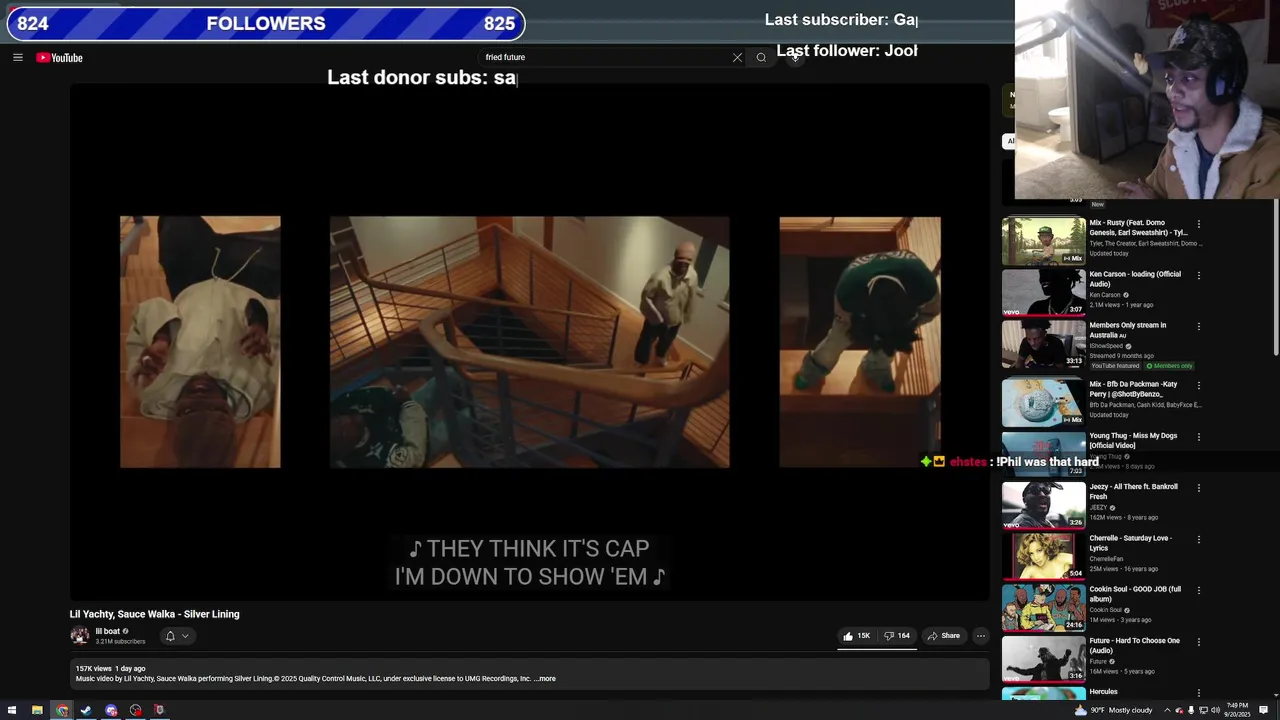The width and height of the screenshot is (1280, 720).
Task: Show hidden system tray icons chevron
Action: tap(1167, 710)
